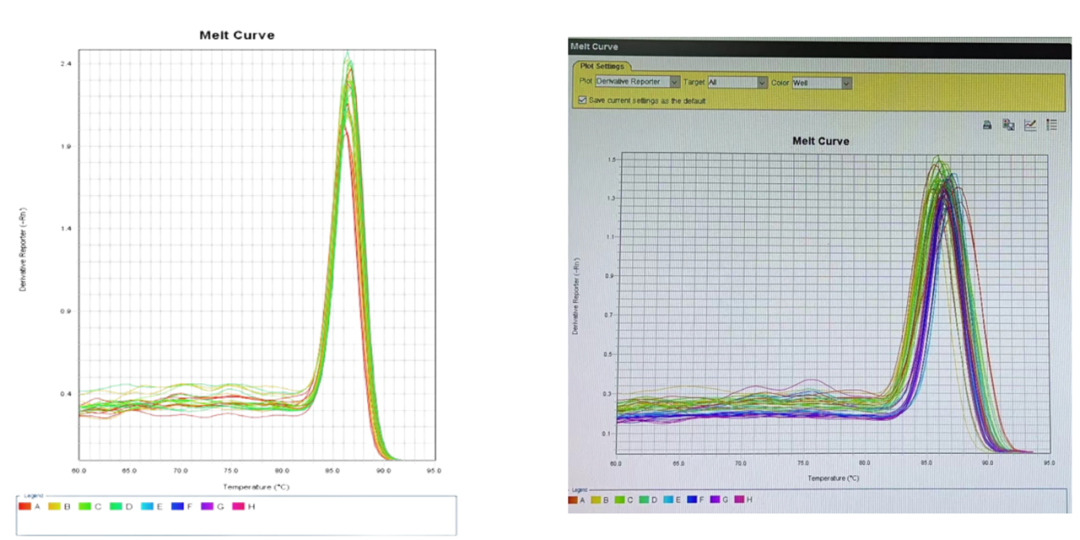Uncheck Save current settings as the default

(583, 100)
